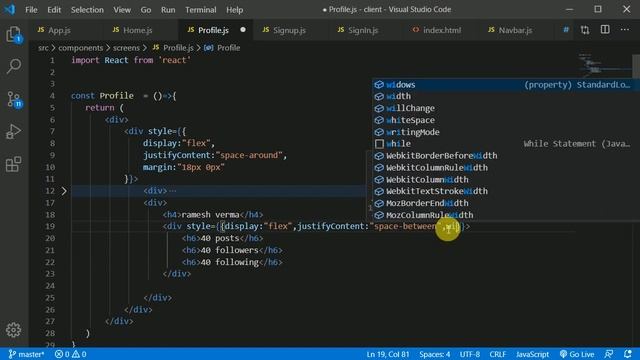Open the File menu
640x360 pixels.
tap(31, 9)
